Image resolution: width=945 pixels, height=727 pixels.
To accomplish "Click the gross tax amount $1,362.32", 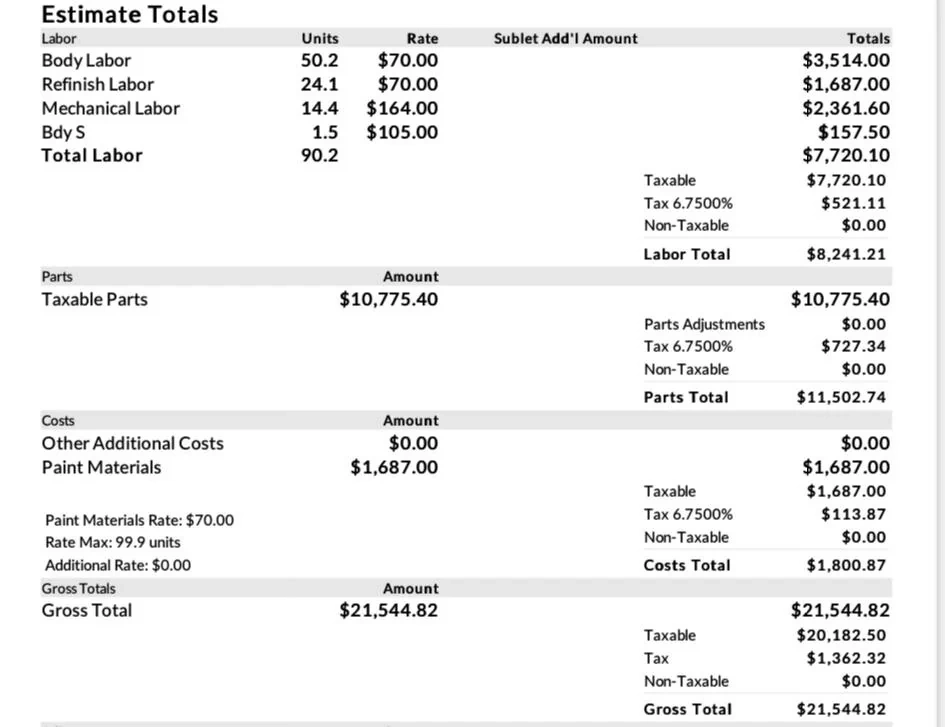I will pyautogui.click(x=846, y=658).
